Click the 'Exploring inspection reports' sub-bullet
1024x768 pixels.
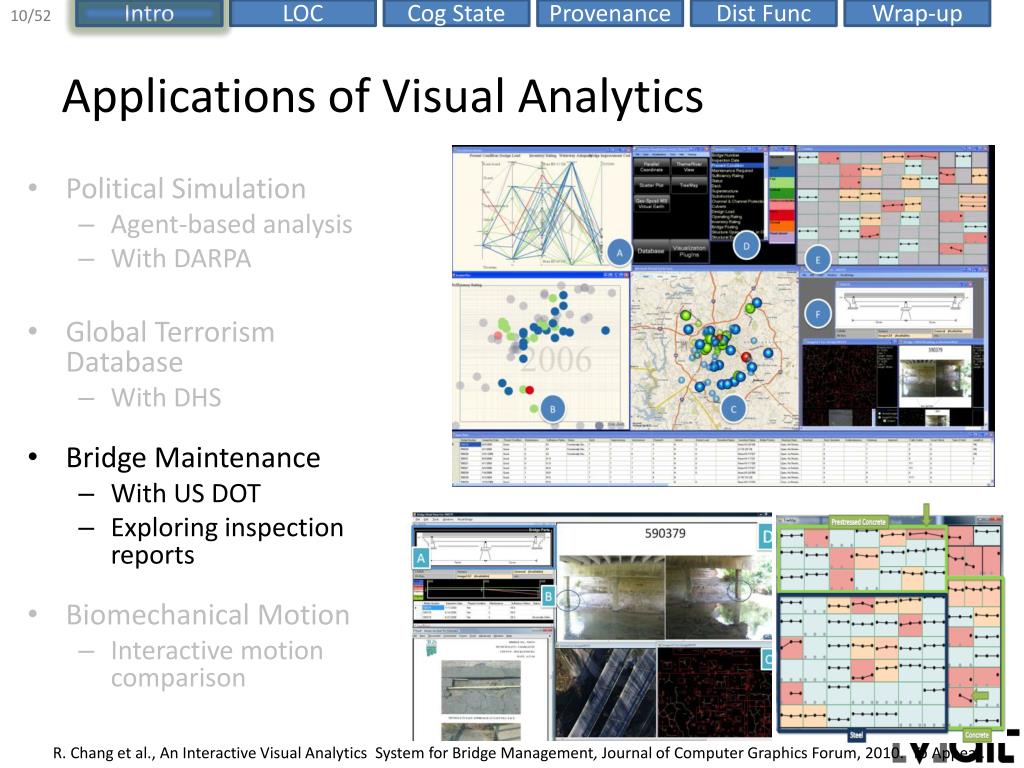click(227, 541)
